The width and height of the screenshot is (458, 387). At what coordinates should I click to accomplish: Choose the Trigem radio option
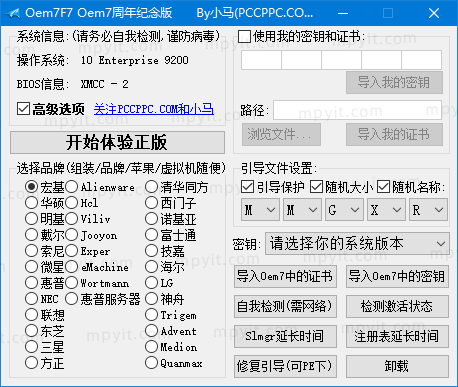[151, 314]
